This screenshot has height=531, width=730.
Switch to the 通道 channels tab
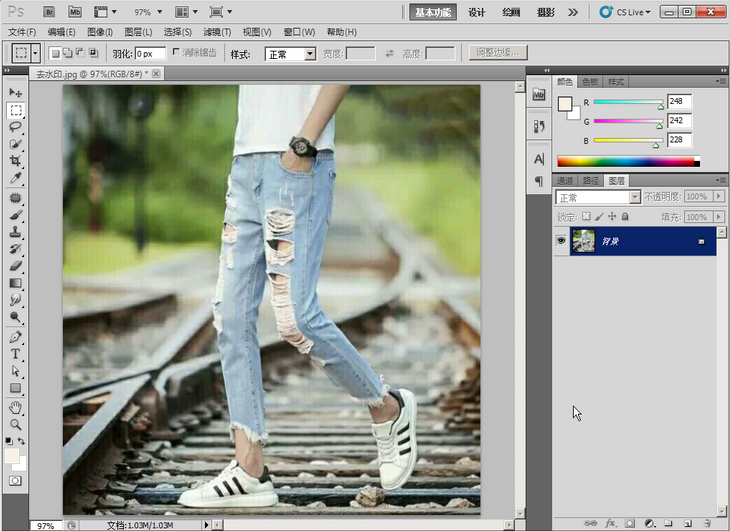[566, 181]
